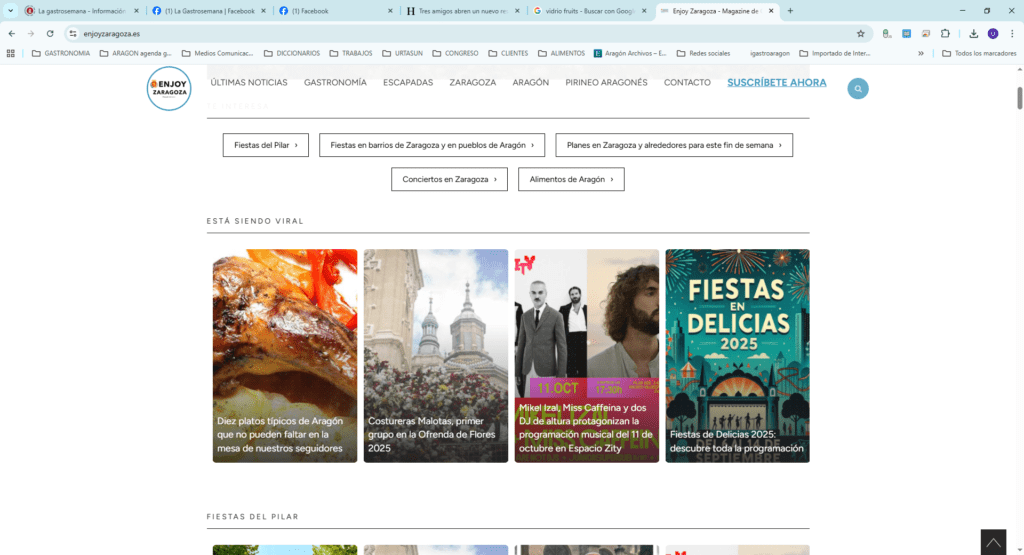Click the page vertical scrollbar thumb
Screen dimensions: 1024x555
click(1019, 98)
